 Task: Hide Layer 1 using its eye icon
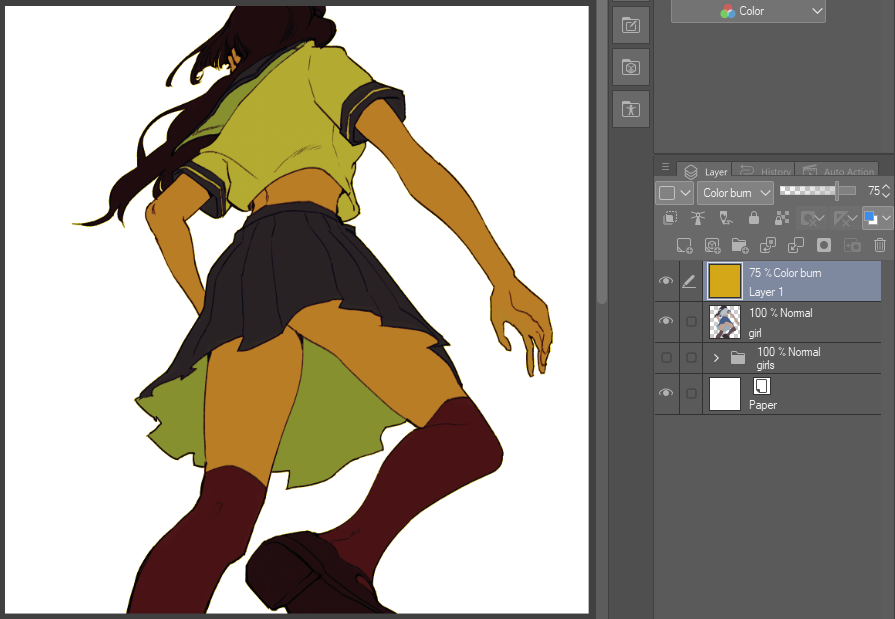tap(666, 282)
